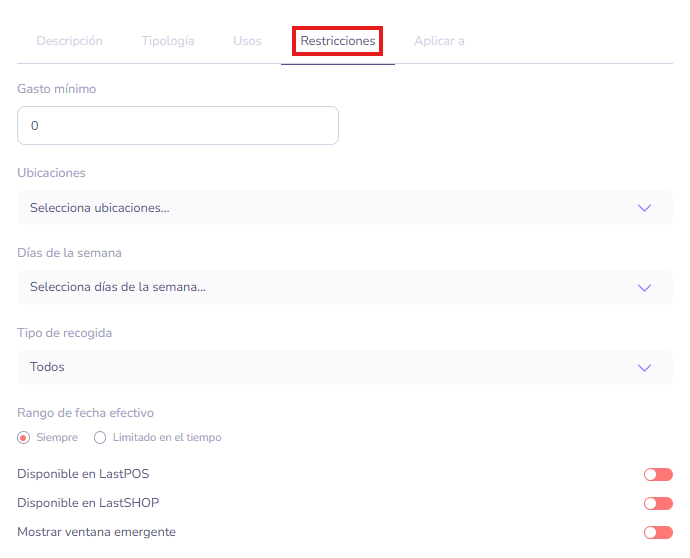
Task: Click the 'Rango de fecha efectivo' label
Action: pyautogui.click(x=85, y=413)
